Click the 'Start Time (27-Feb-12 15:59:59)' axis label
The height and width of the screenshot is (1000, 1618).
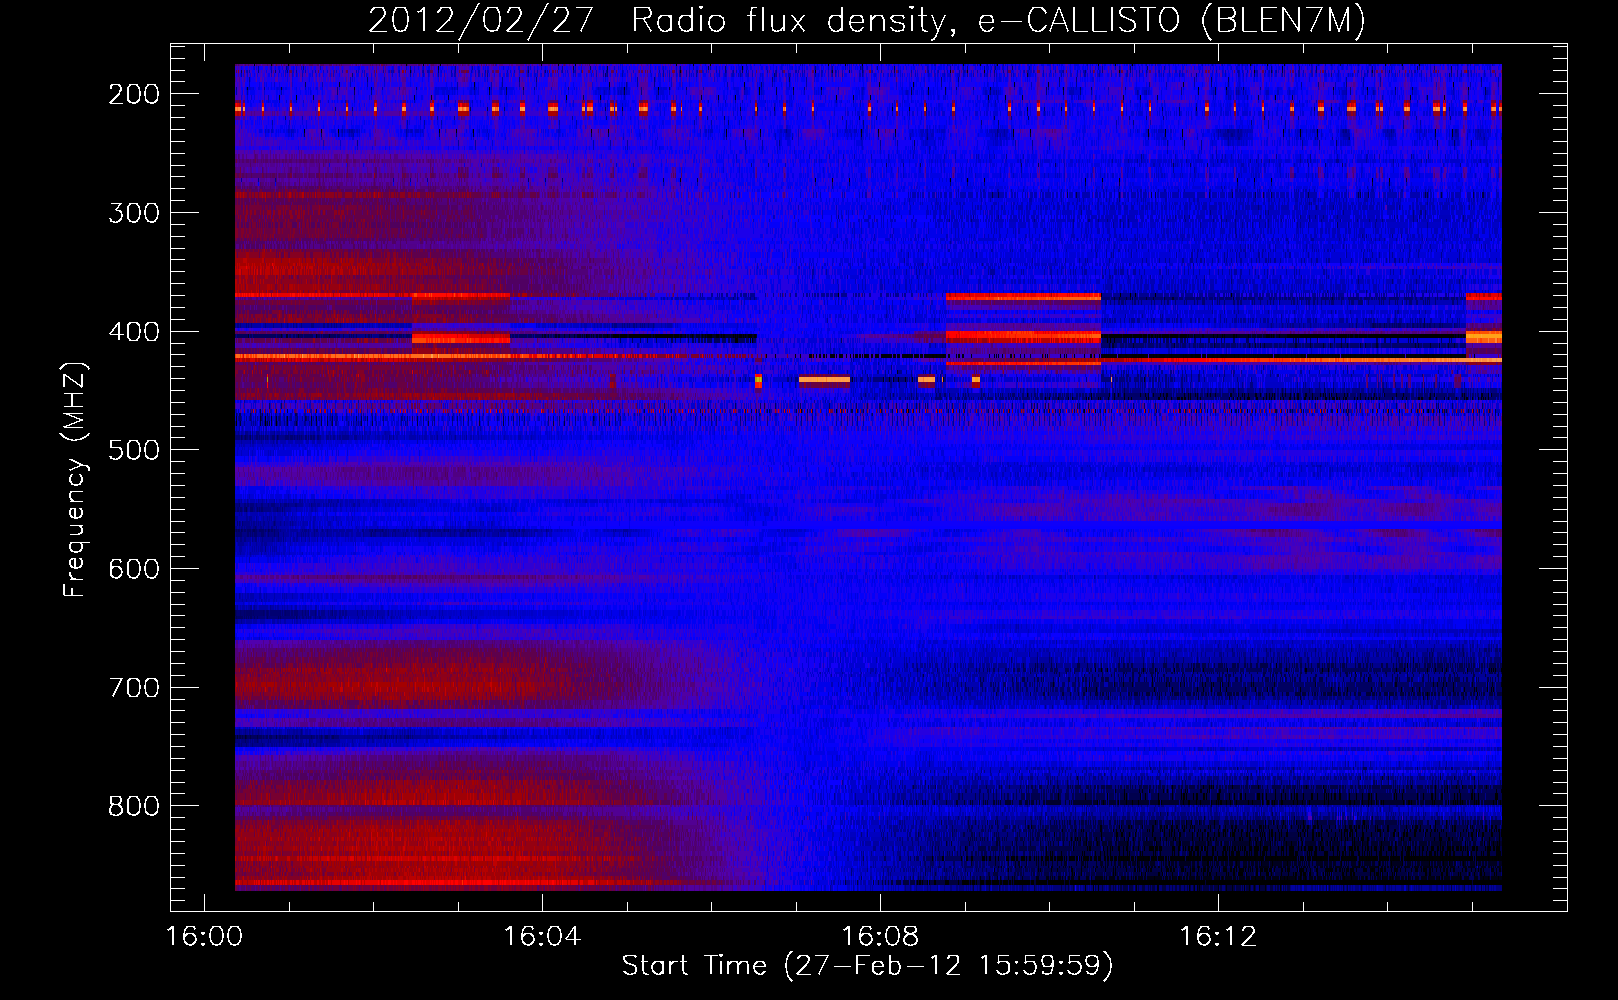(867, 966)
